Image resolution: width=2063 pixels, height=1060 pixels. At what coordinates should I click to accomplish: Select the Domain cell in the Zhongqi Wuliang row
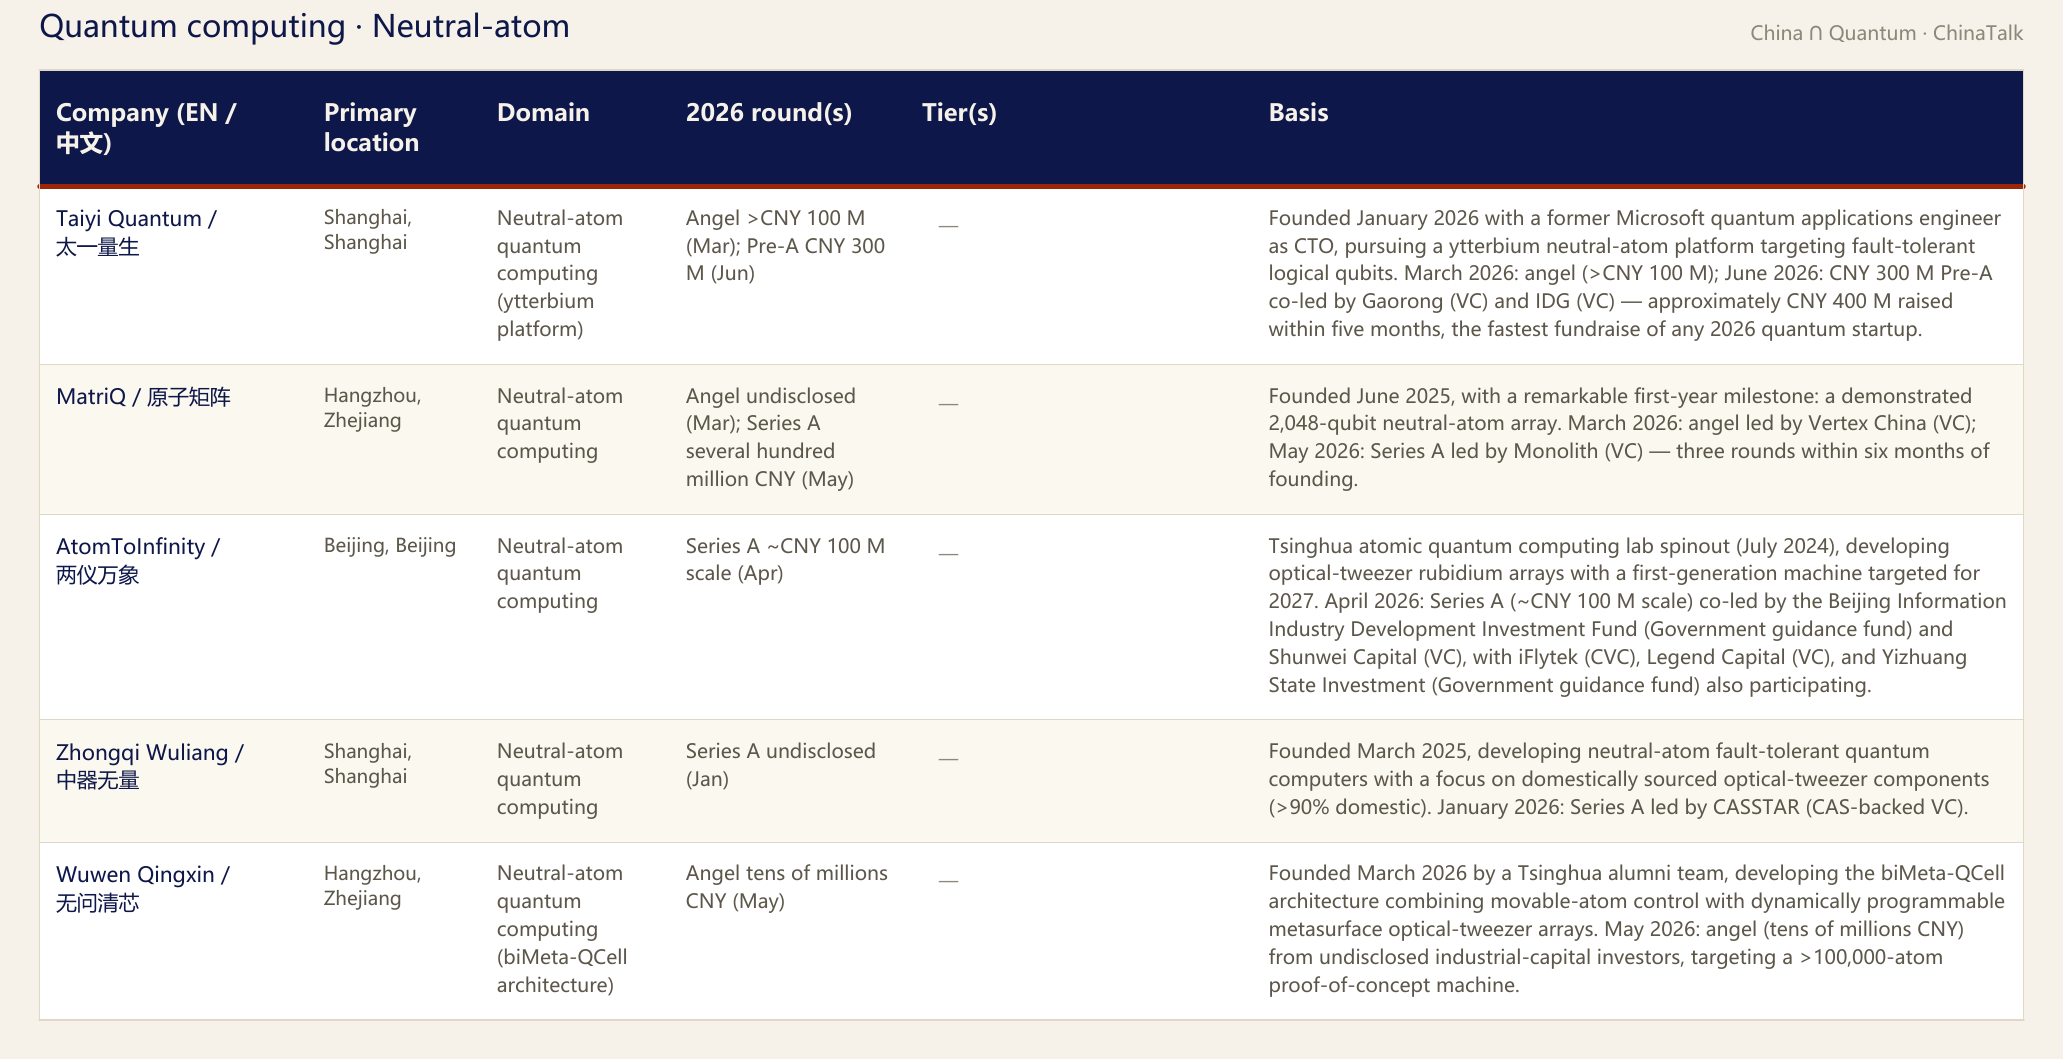pyautogui.click(x=560, y=778)
